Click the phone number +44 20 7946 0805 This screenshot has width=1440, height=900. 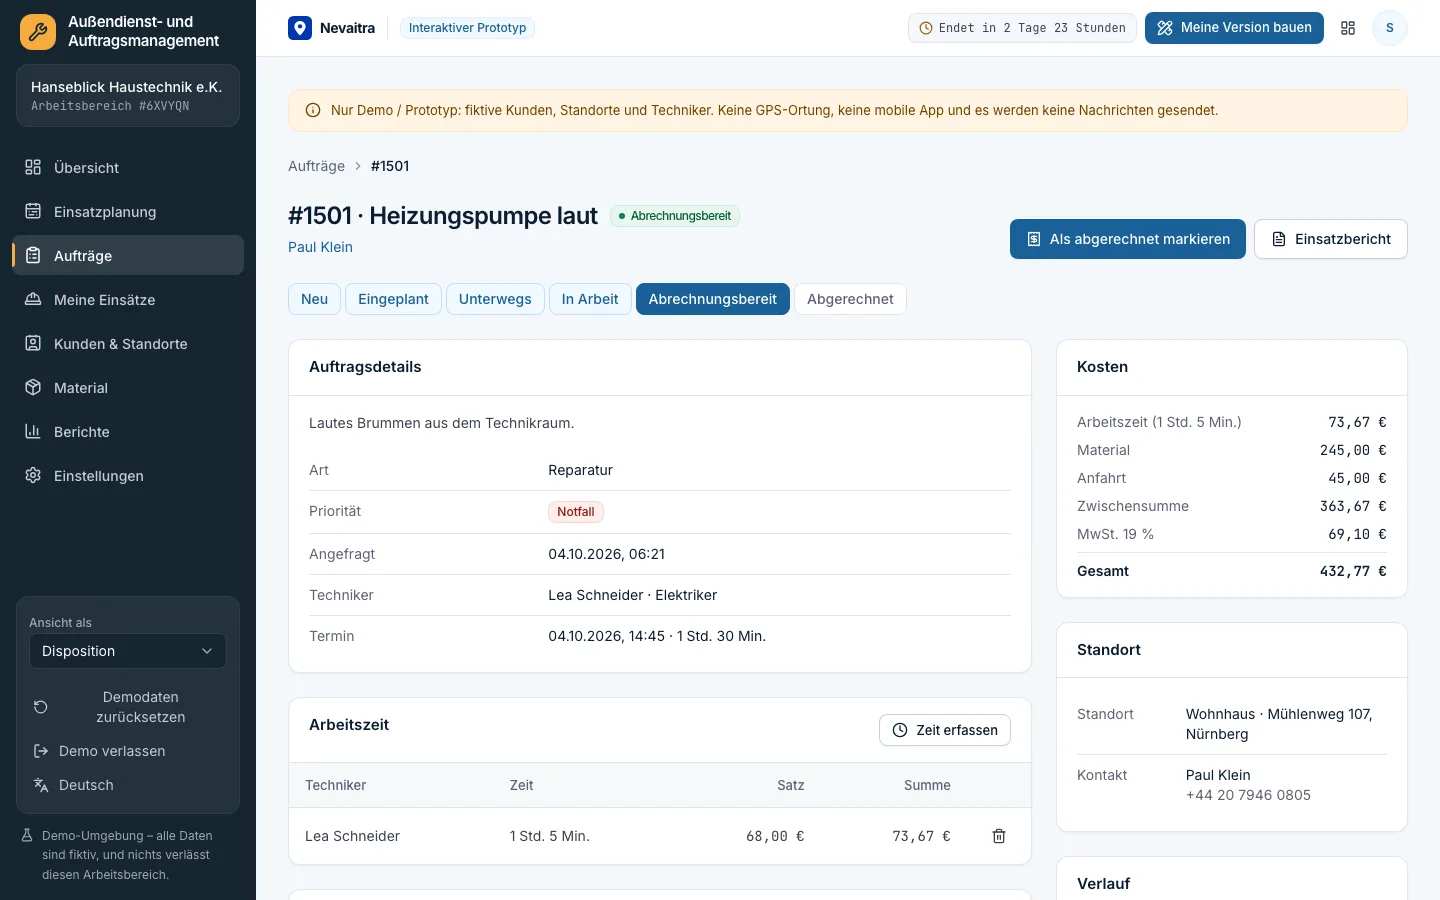pos(1248,795)
